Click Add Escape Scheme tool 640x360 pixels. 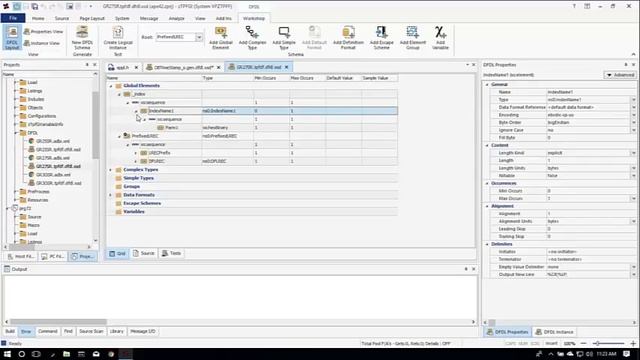(382, 38)
